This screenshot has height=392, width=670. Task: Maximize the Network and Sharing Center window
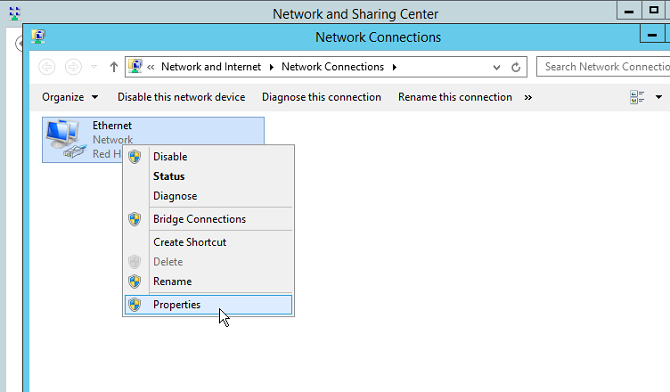click(654, 11)
